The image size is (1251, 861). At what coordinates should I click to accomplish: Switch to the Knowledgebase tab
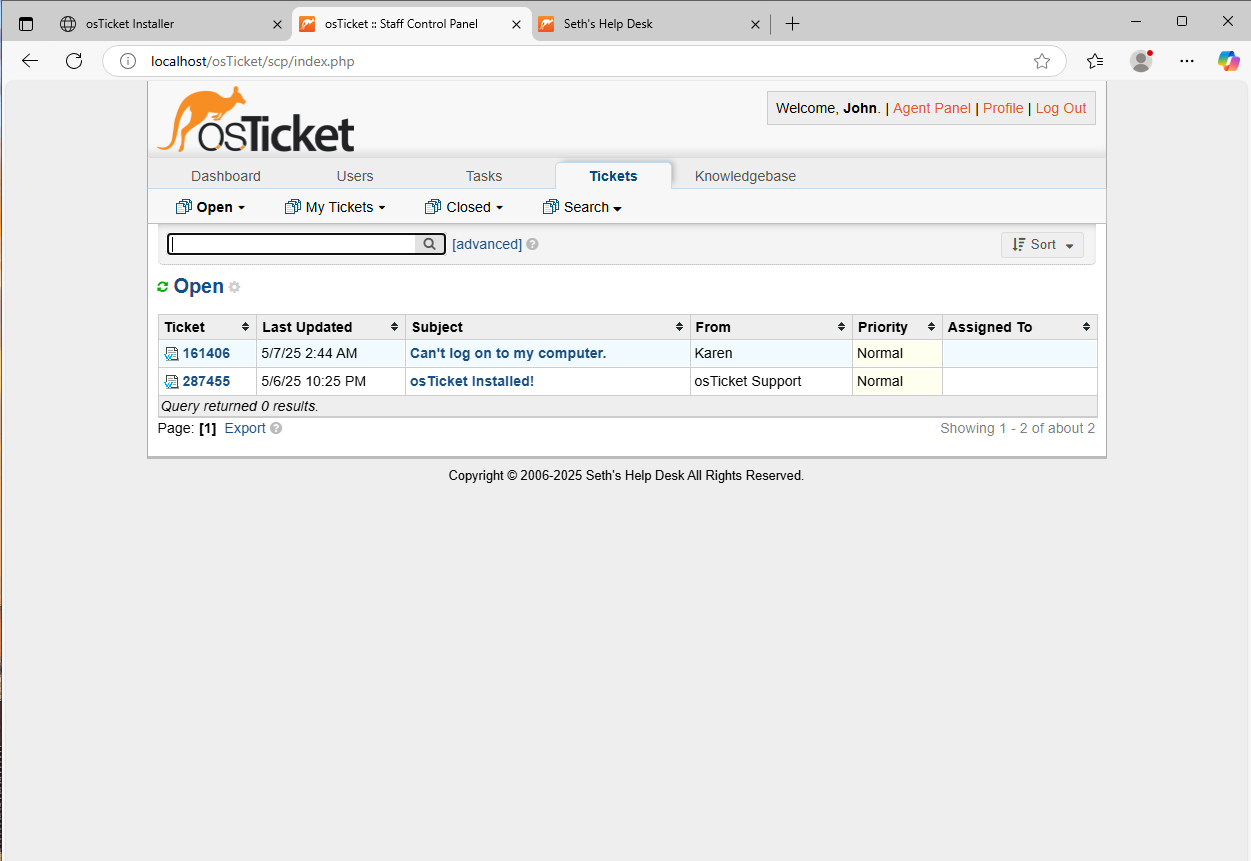coord(745,175)
